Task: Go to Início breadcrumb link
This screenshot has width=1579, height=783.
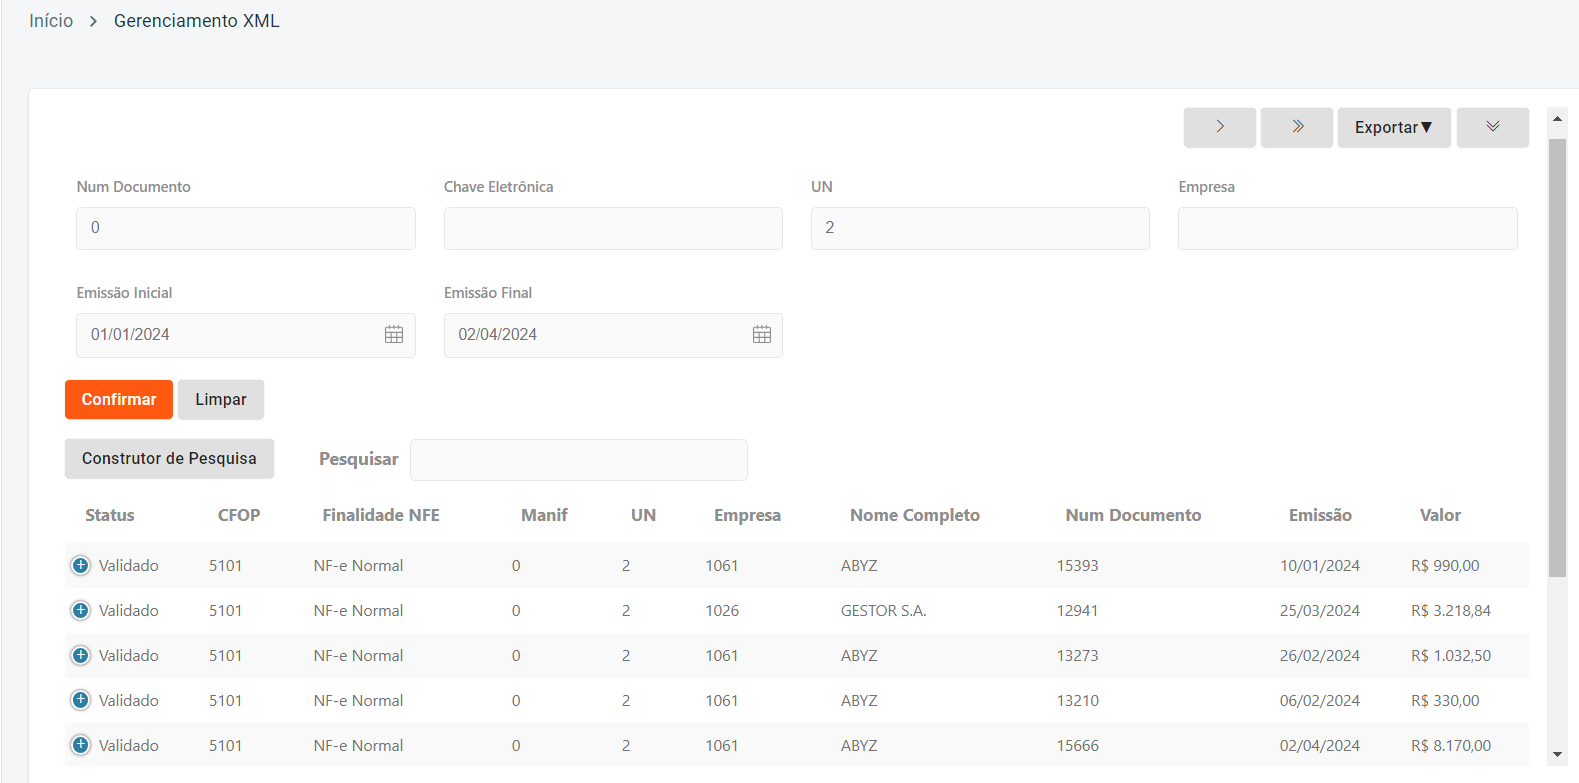Action: pos(51,21)
